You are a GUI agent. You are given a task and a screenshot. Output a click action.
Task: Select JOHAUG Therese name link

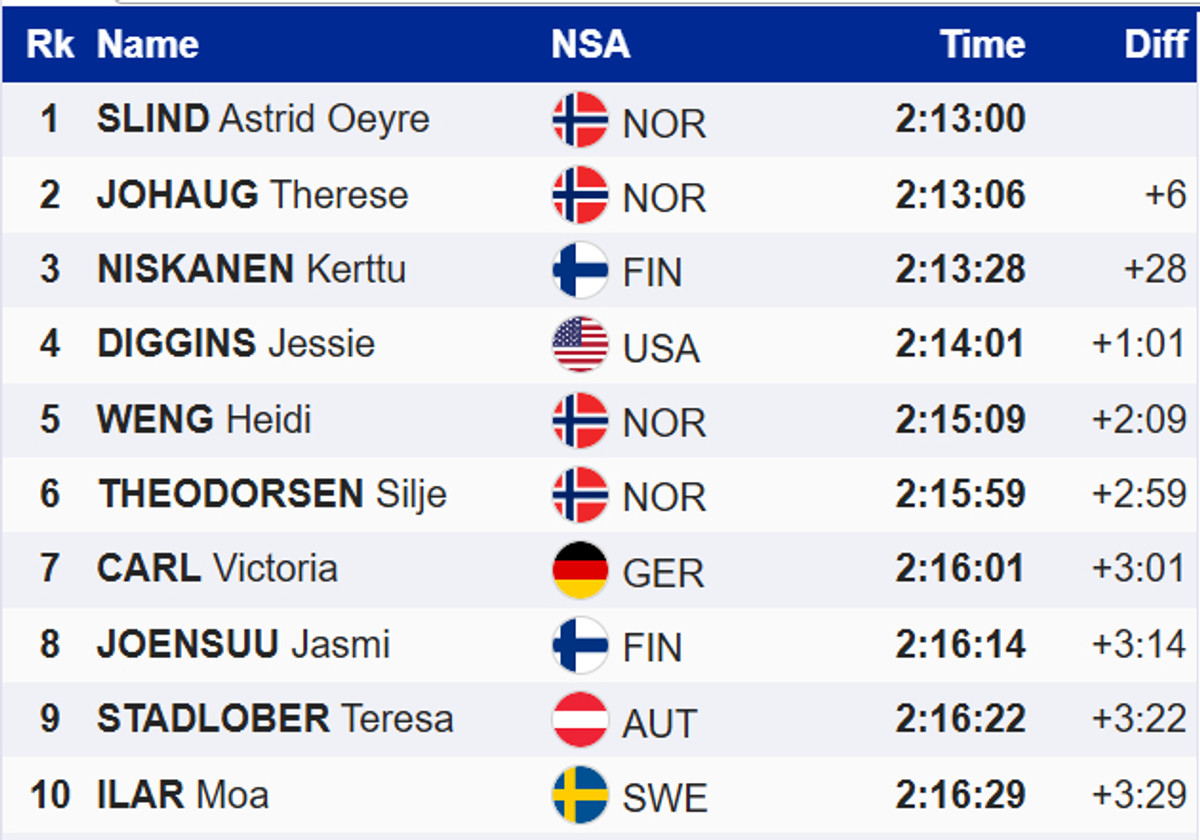point(252,194)
